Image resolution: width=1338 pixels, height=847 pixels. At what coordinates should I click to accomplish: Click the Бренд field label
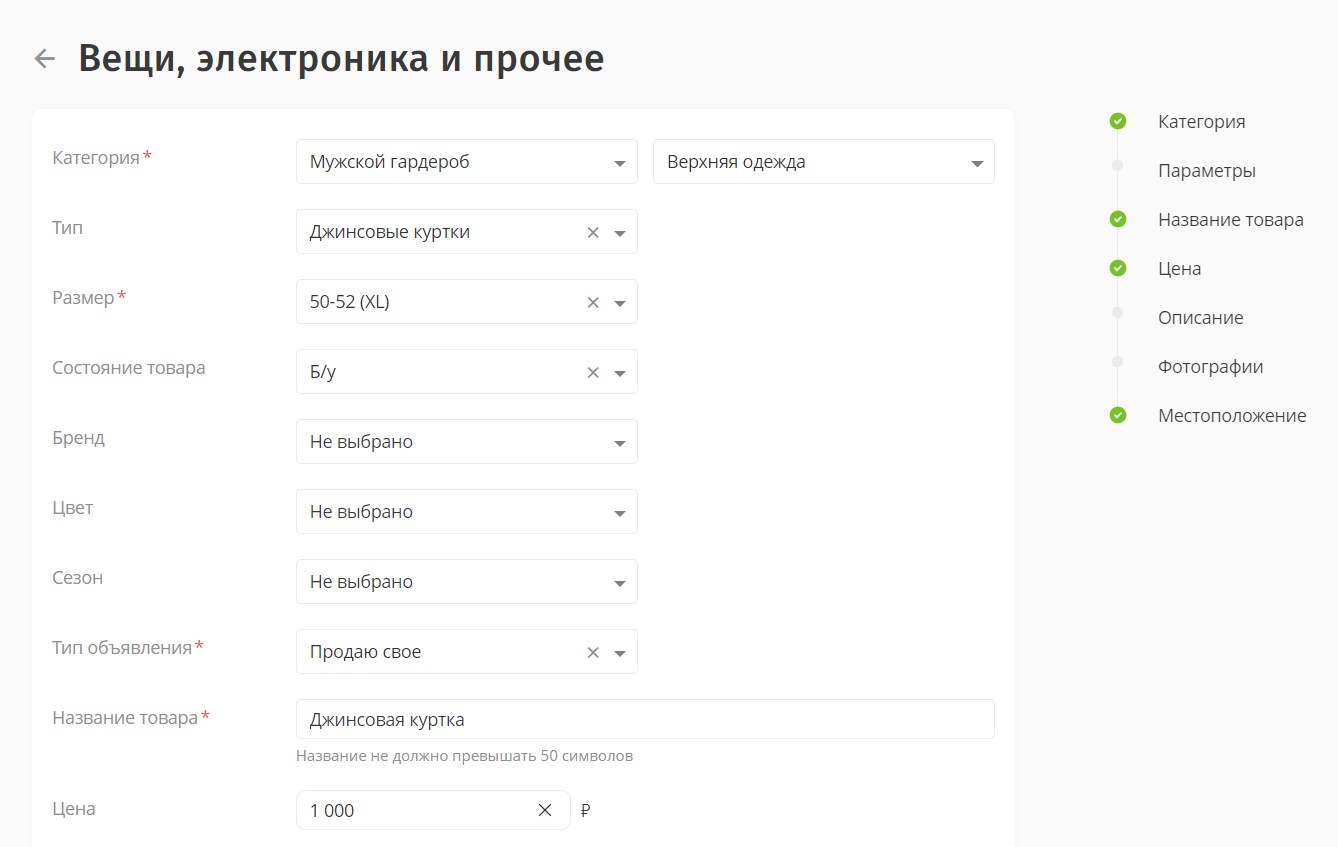pos(78,438)
